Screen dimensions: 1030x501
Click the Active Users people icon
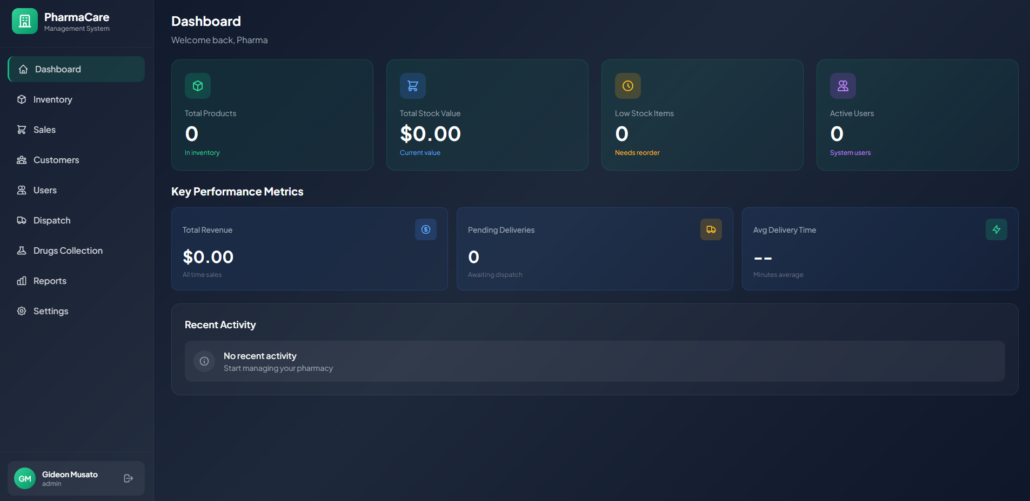(843, 86)
